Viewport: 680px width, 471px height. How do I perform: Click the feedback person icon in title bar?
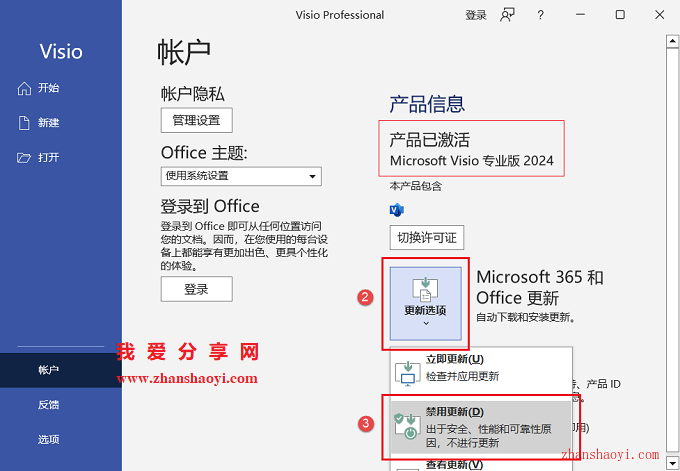click(x=507, y=15)
